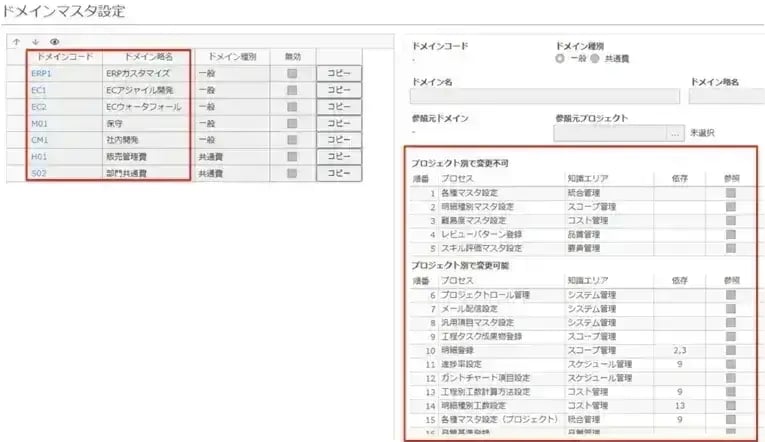Select the M01 domain code link
The height and width of the screenshot is (442, 765).
pos(39,123)
